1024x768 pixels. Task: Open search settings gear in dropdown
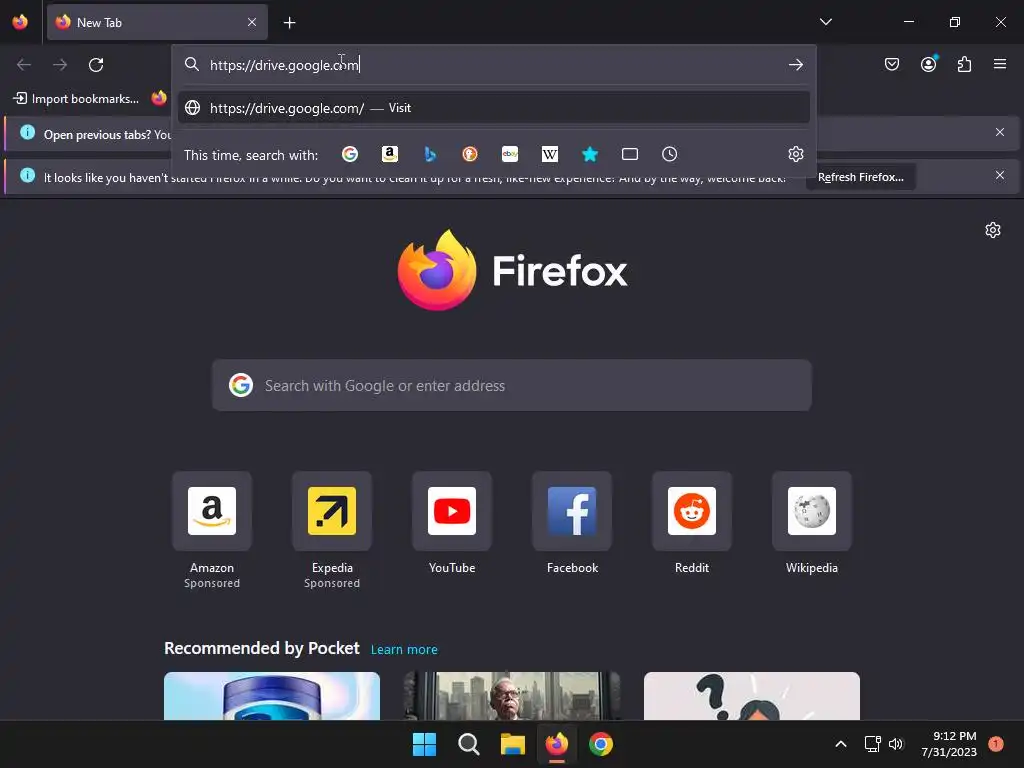795,154
